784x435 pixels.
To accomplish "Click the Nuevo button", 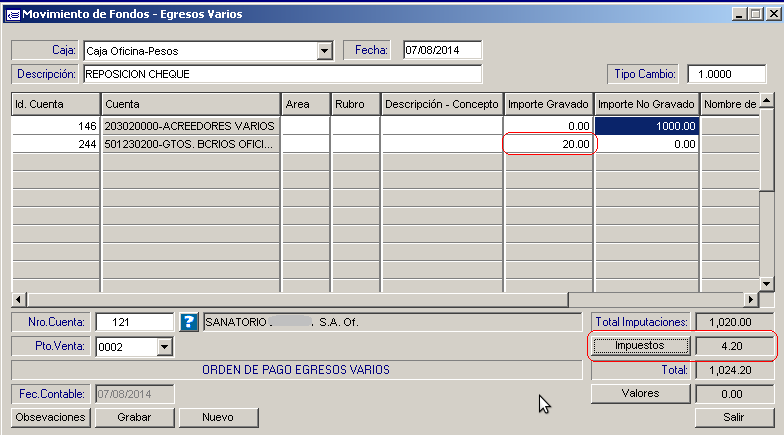I will pyautogui.click(x=218, y=418).
